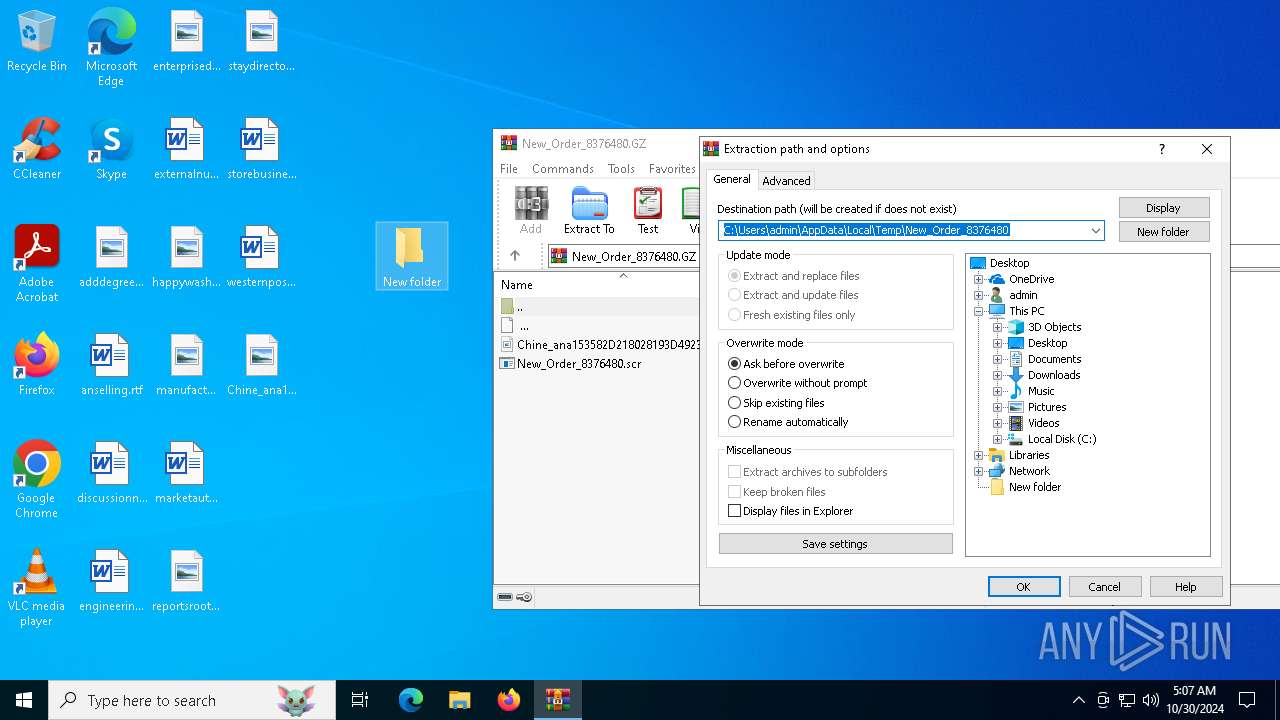The image size is (1280, 720).
Task: Select Google Chrome desktop shortcut
Action: 37,480
